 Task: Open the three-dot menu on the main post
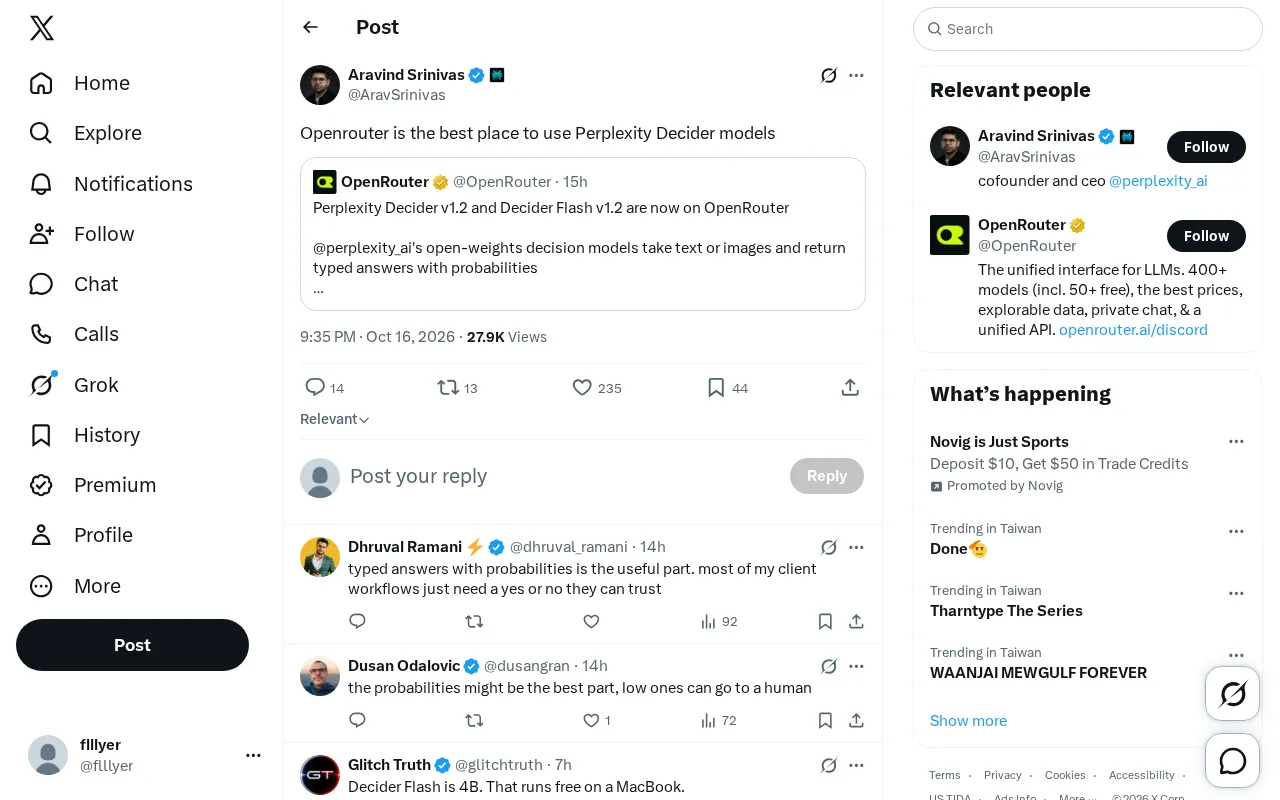[856, 75]
